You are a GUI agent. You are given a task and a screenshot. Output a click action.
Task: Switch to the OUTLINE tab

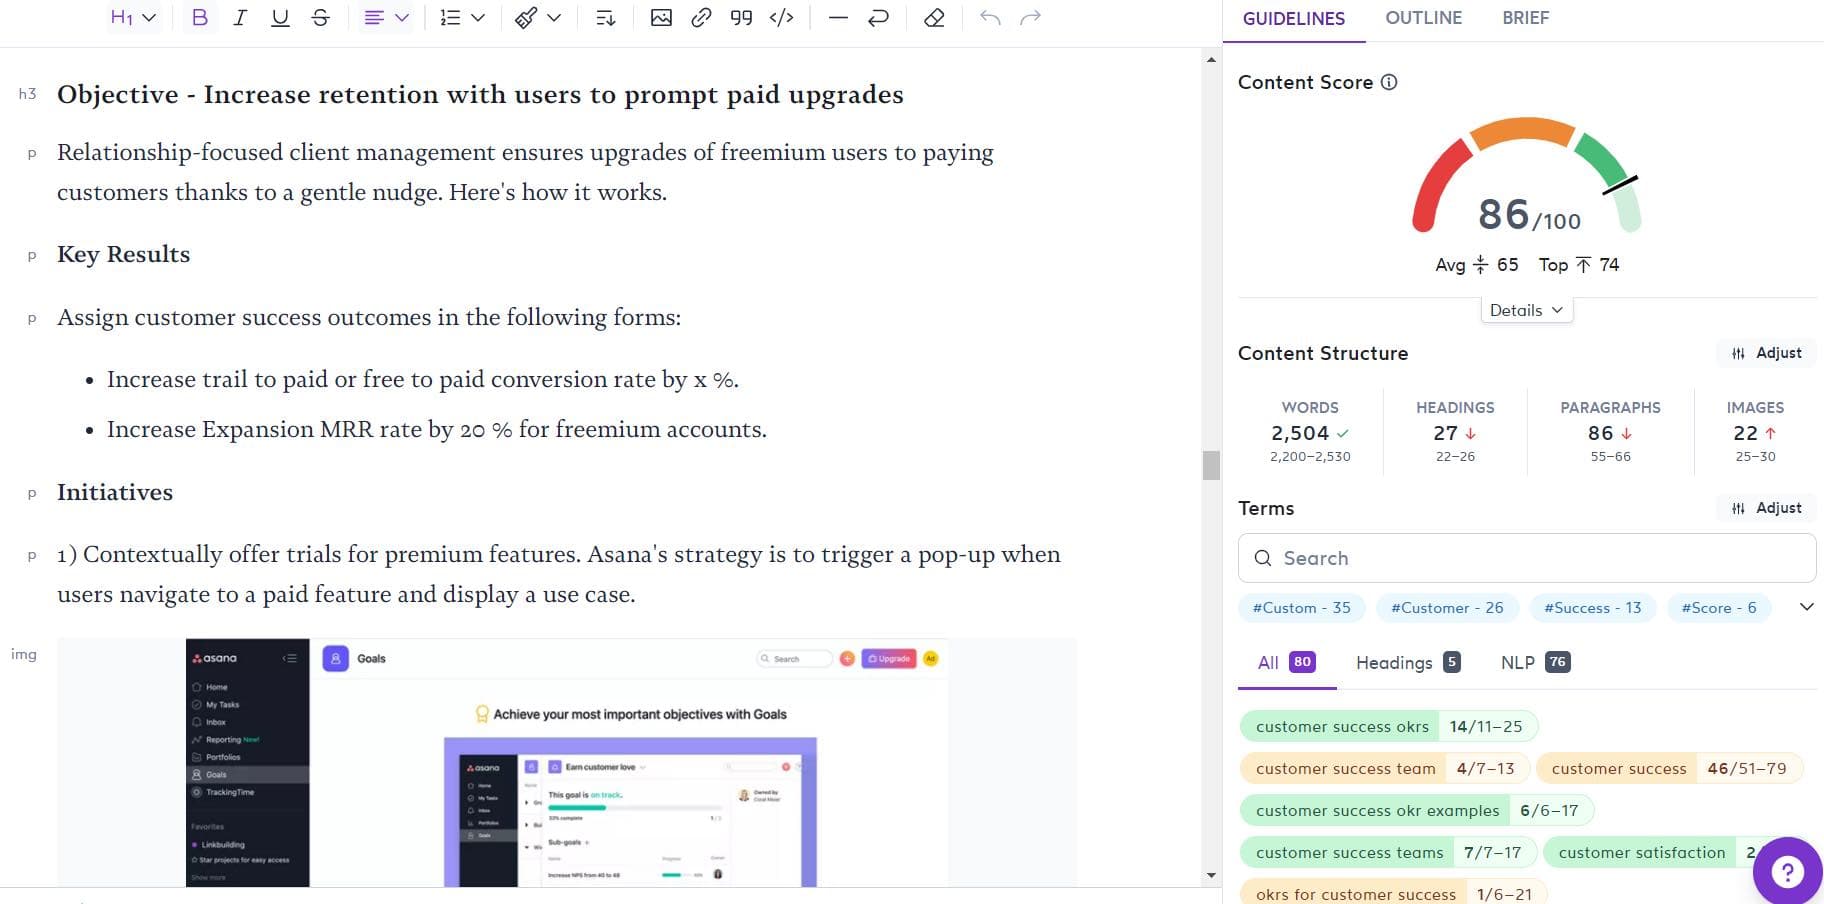tap(1423, 18)
